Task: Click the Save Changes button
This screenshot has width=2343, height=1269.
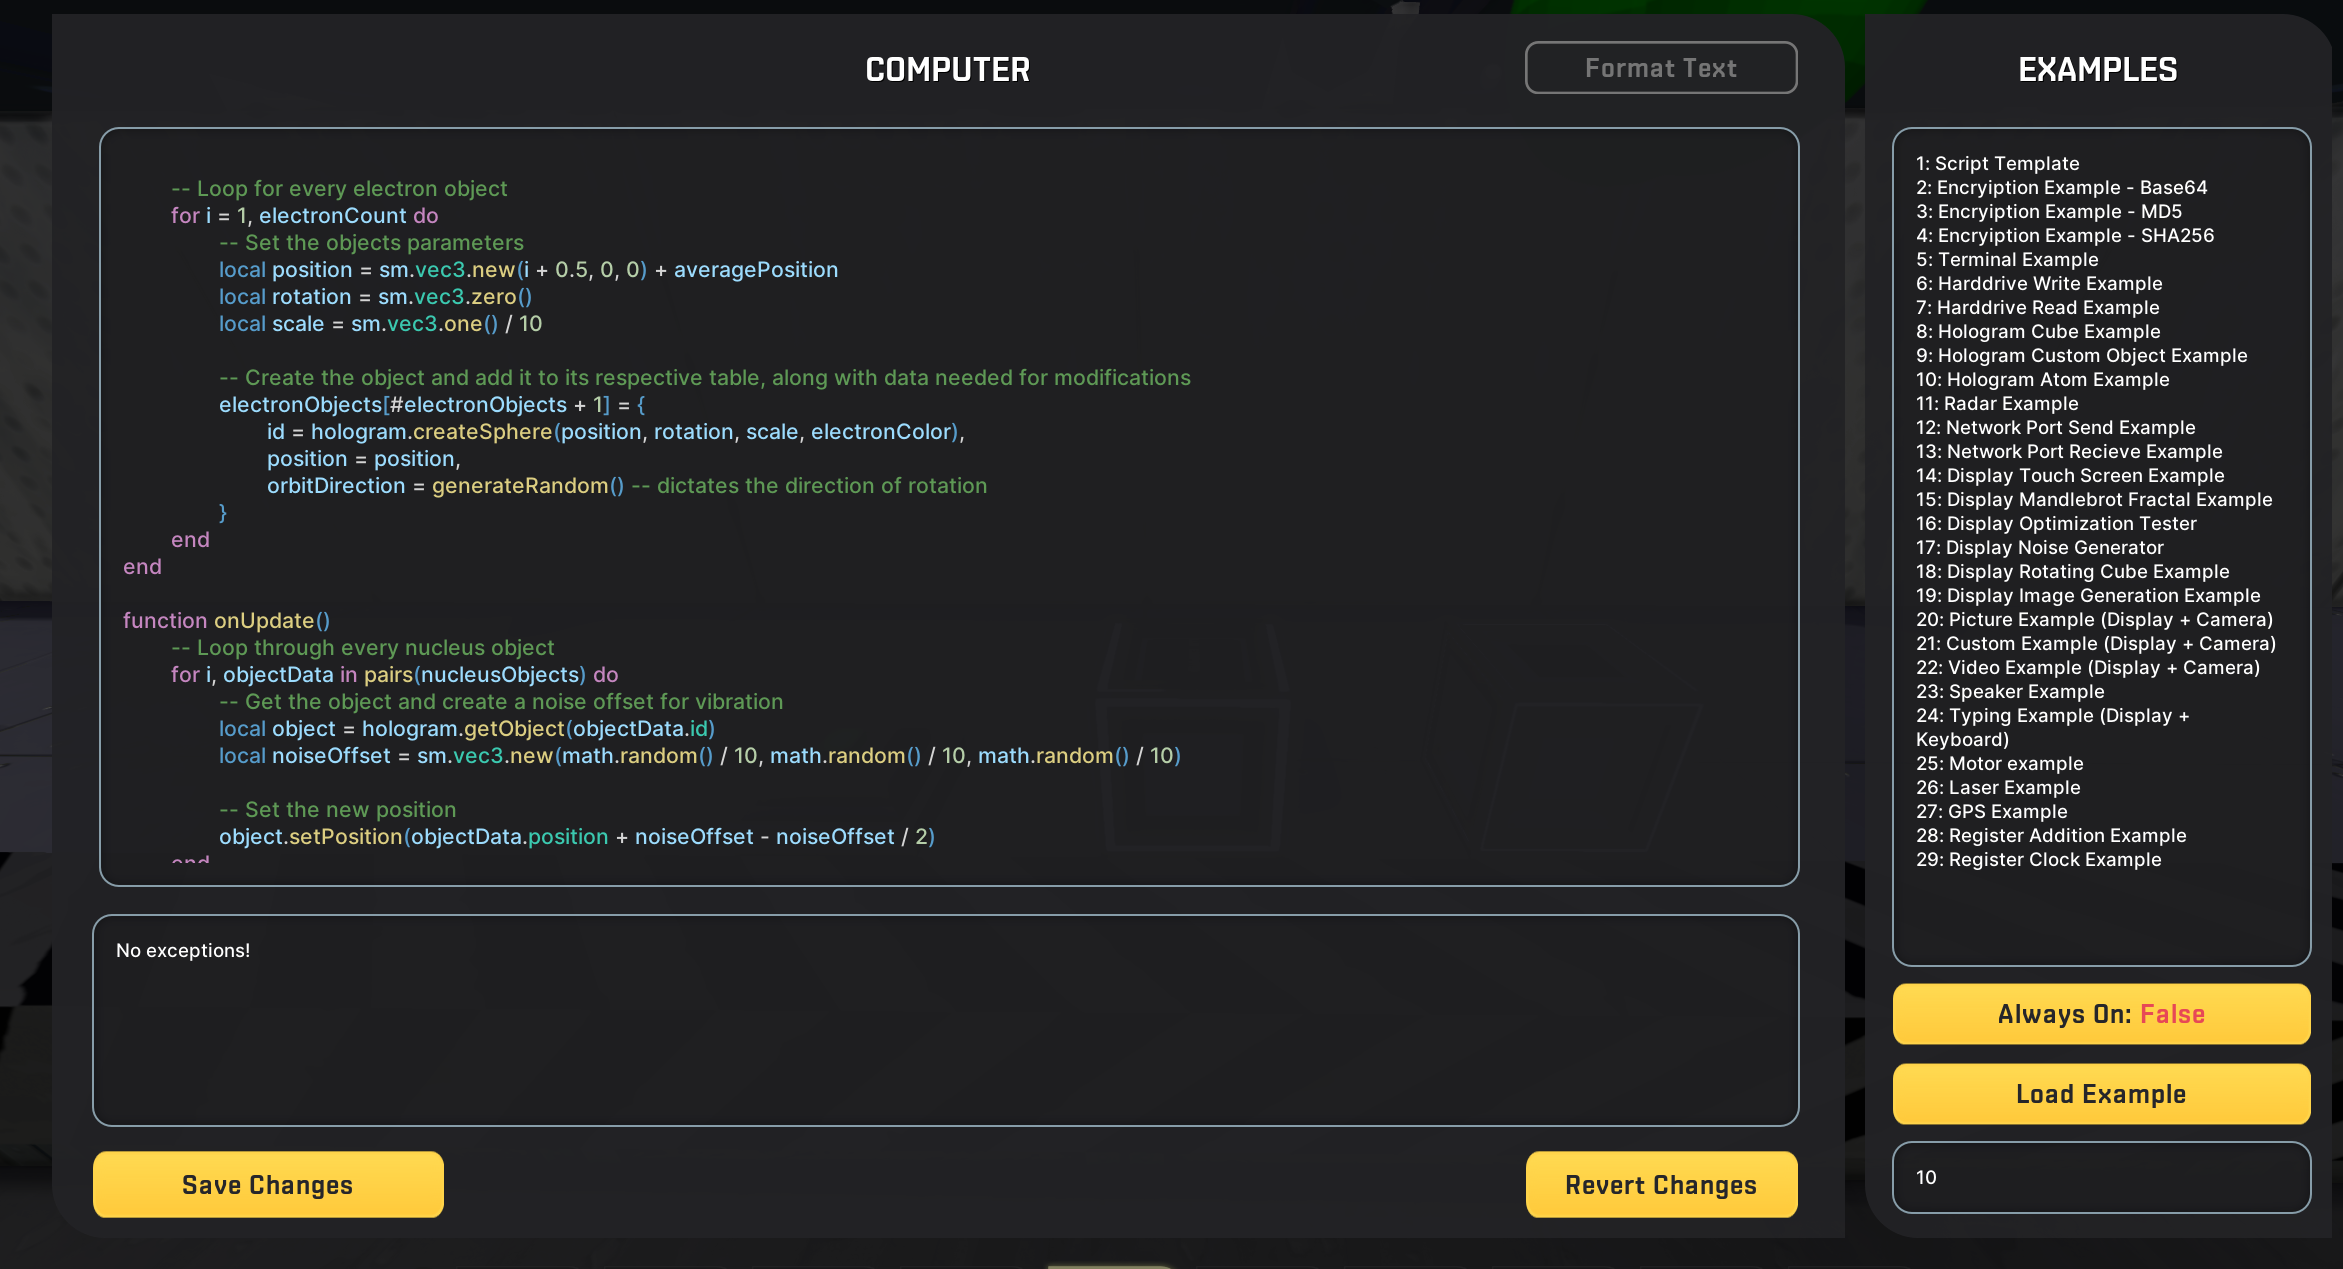Action: click(267, 1185)
